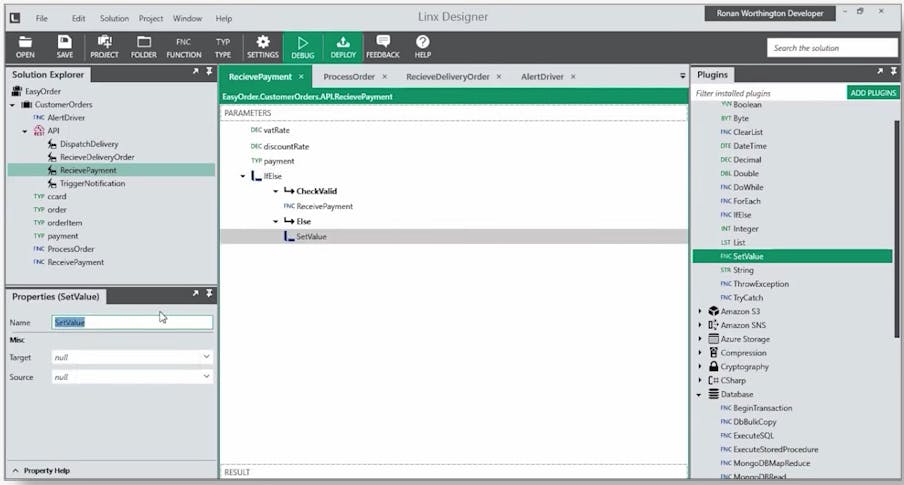Open the Project menu

point(151,18)
